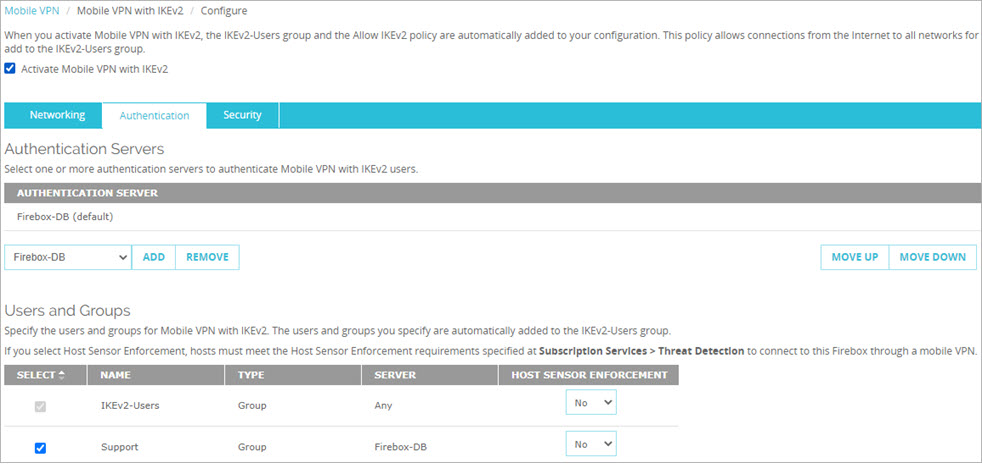
Task: Open the Firebox-DB server dropdown
Action: click(68, 257)
